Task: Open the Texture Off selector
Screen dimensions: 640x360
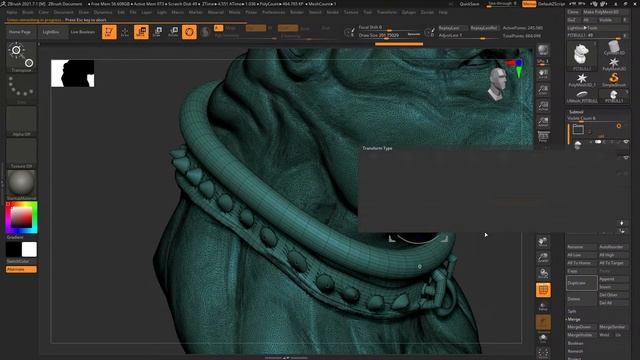Action: pos(21,153)
